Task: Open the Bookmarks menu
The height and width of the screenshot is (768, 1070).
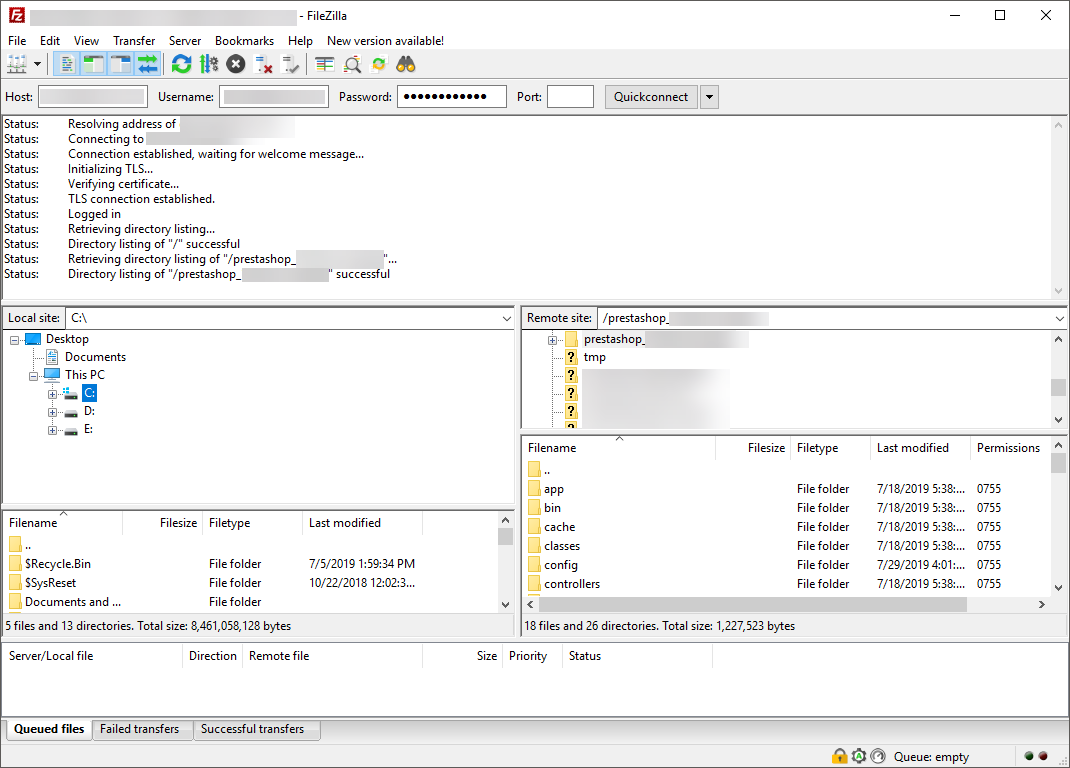Action: (244, 41)
